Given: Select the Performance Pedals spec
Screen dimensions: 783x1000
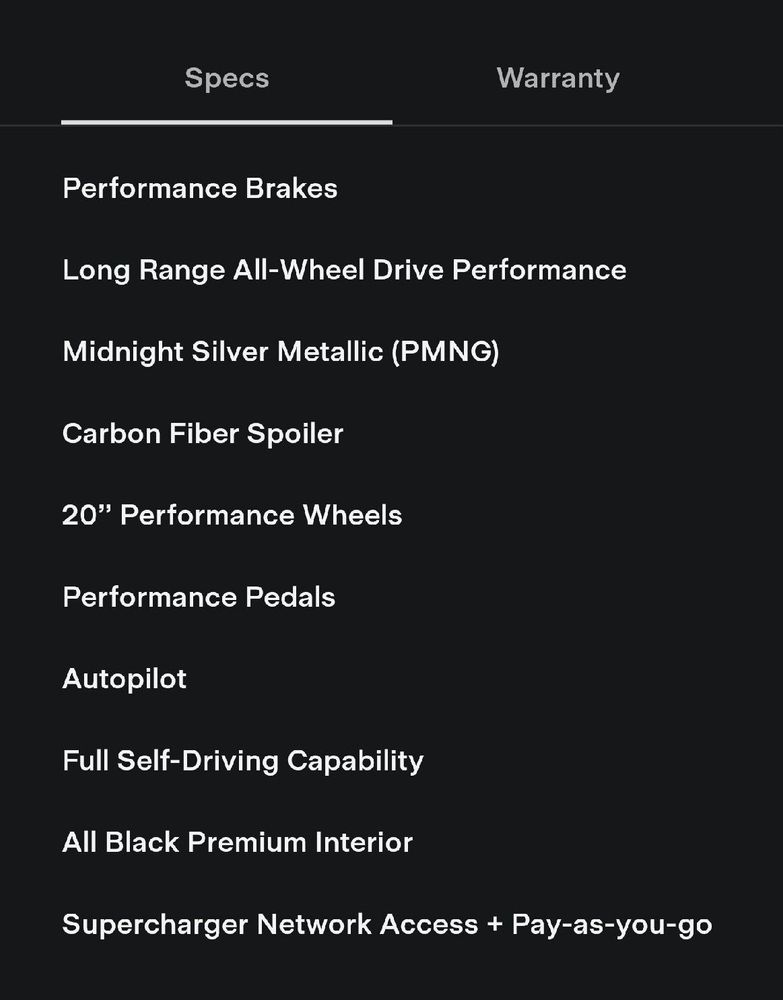Looking at the screenshot, I should point(199,598).
